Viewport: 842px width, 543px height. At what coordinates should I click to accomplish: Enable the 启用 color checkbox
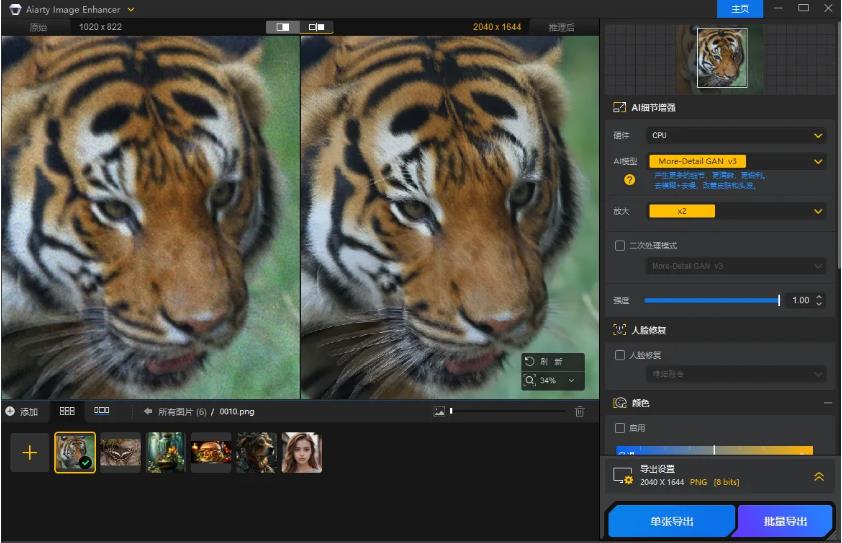click(x=620, y=428)
